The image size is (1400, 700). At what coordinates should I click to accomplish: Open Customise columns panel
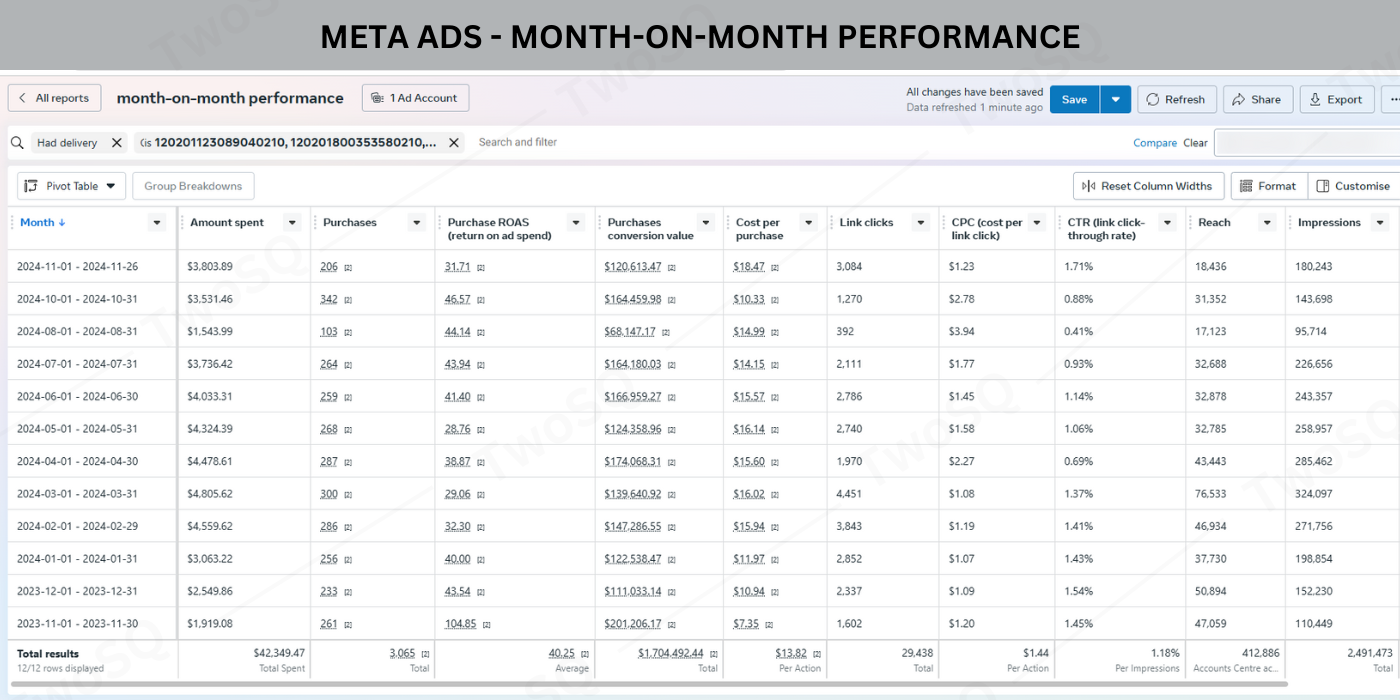(x=1353, y=186)
